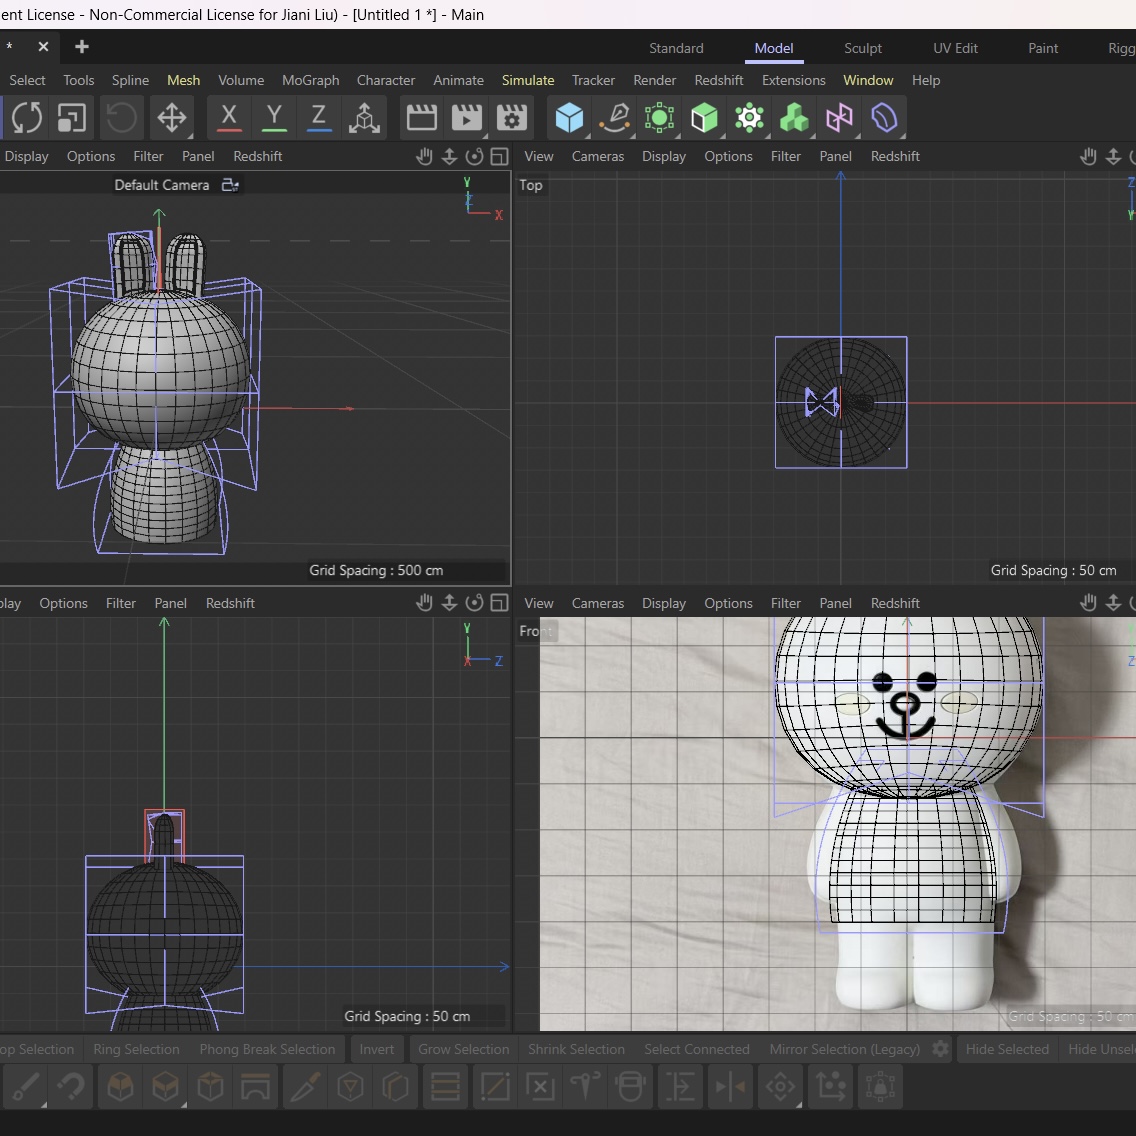The image size is (1136, 1136).
Task: Open Display menu in Front viewport
Action: point(664,603)
